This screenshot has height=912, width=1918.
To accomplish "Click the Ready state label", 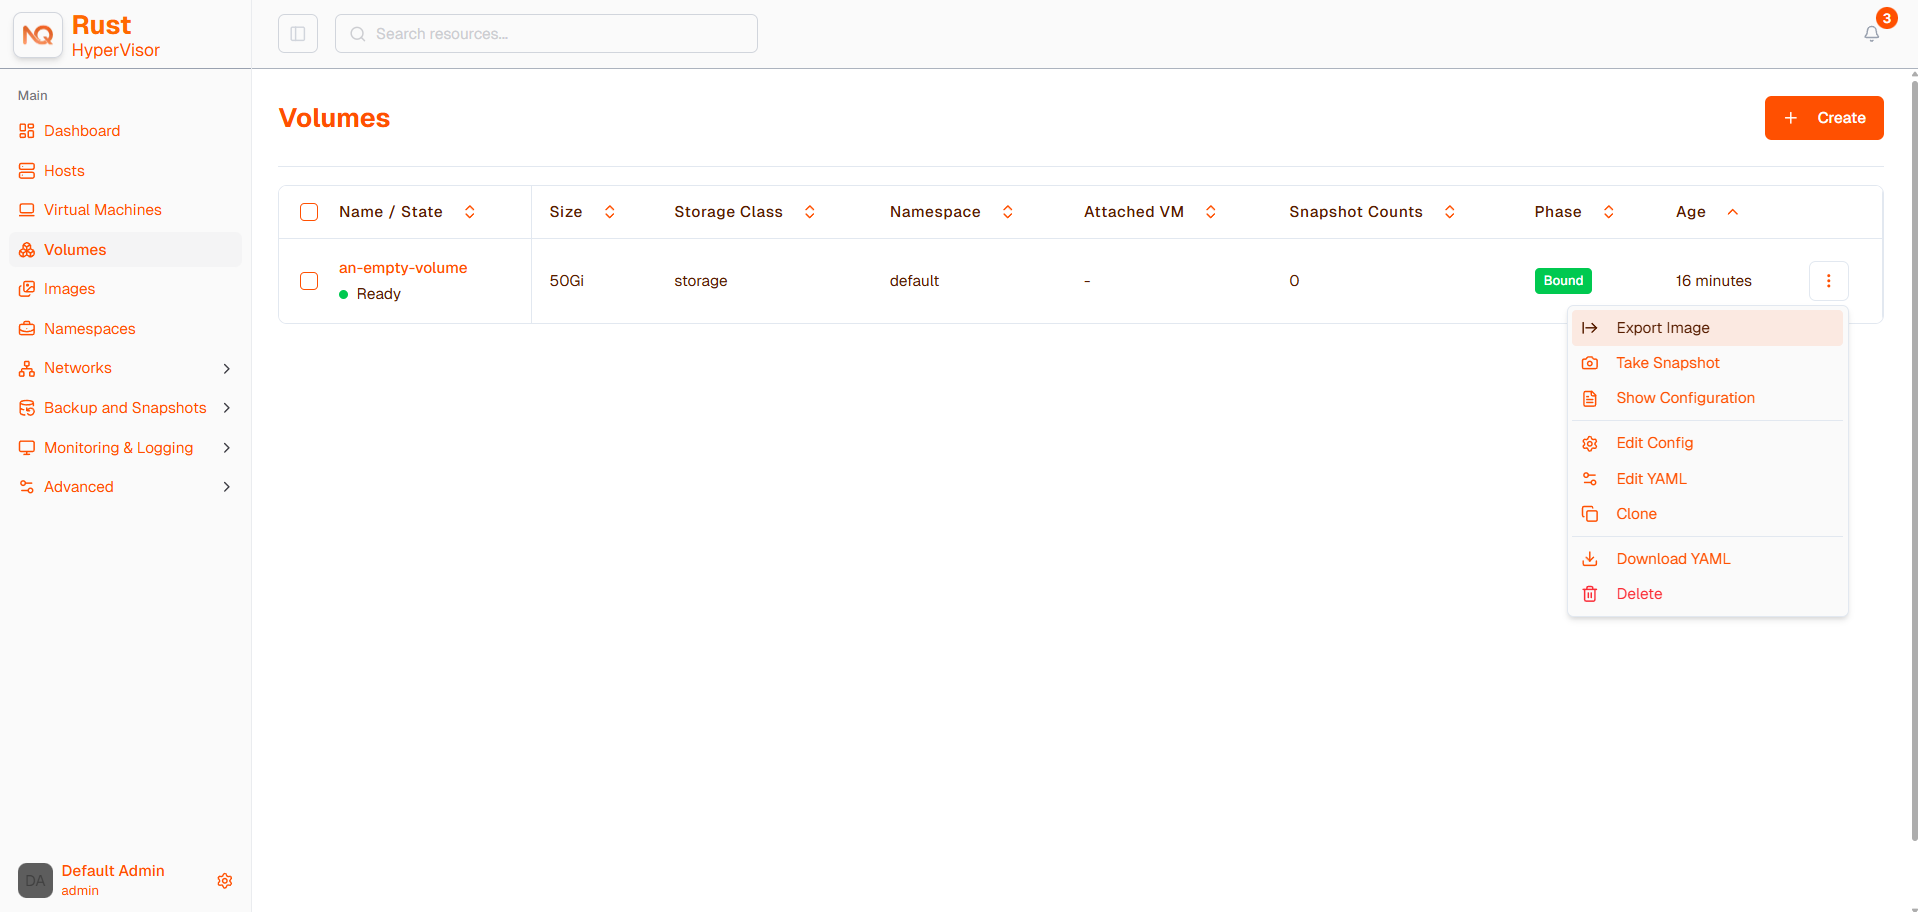I will point(379,294).
